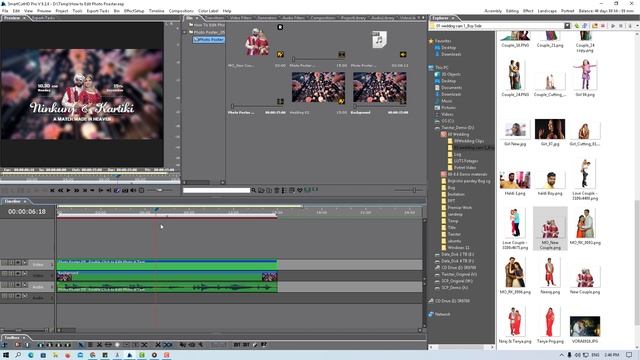Switch to the Video Filters tab
The width and height of the screenshot is (640, 360).
(x=240, y=18)
